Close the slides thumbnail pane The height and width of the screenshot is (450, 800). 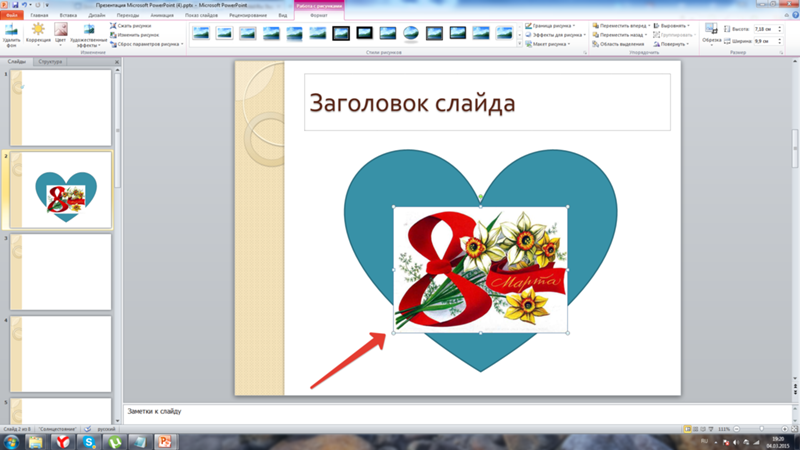(x=117, y=62)
